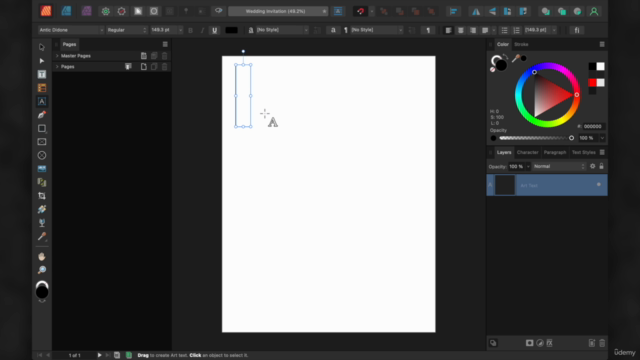
Task: Open the leading 149.3 pt dropdown
Action: [x=540, y=30]
